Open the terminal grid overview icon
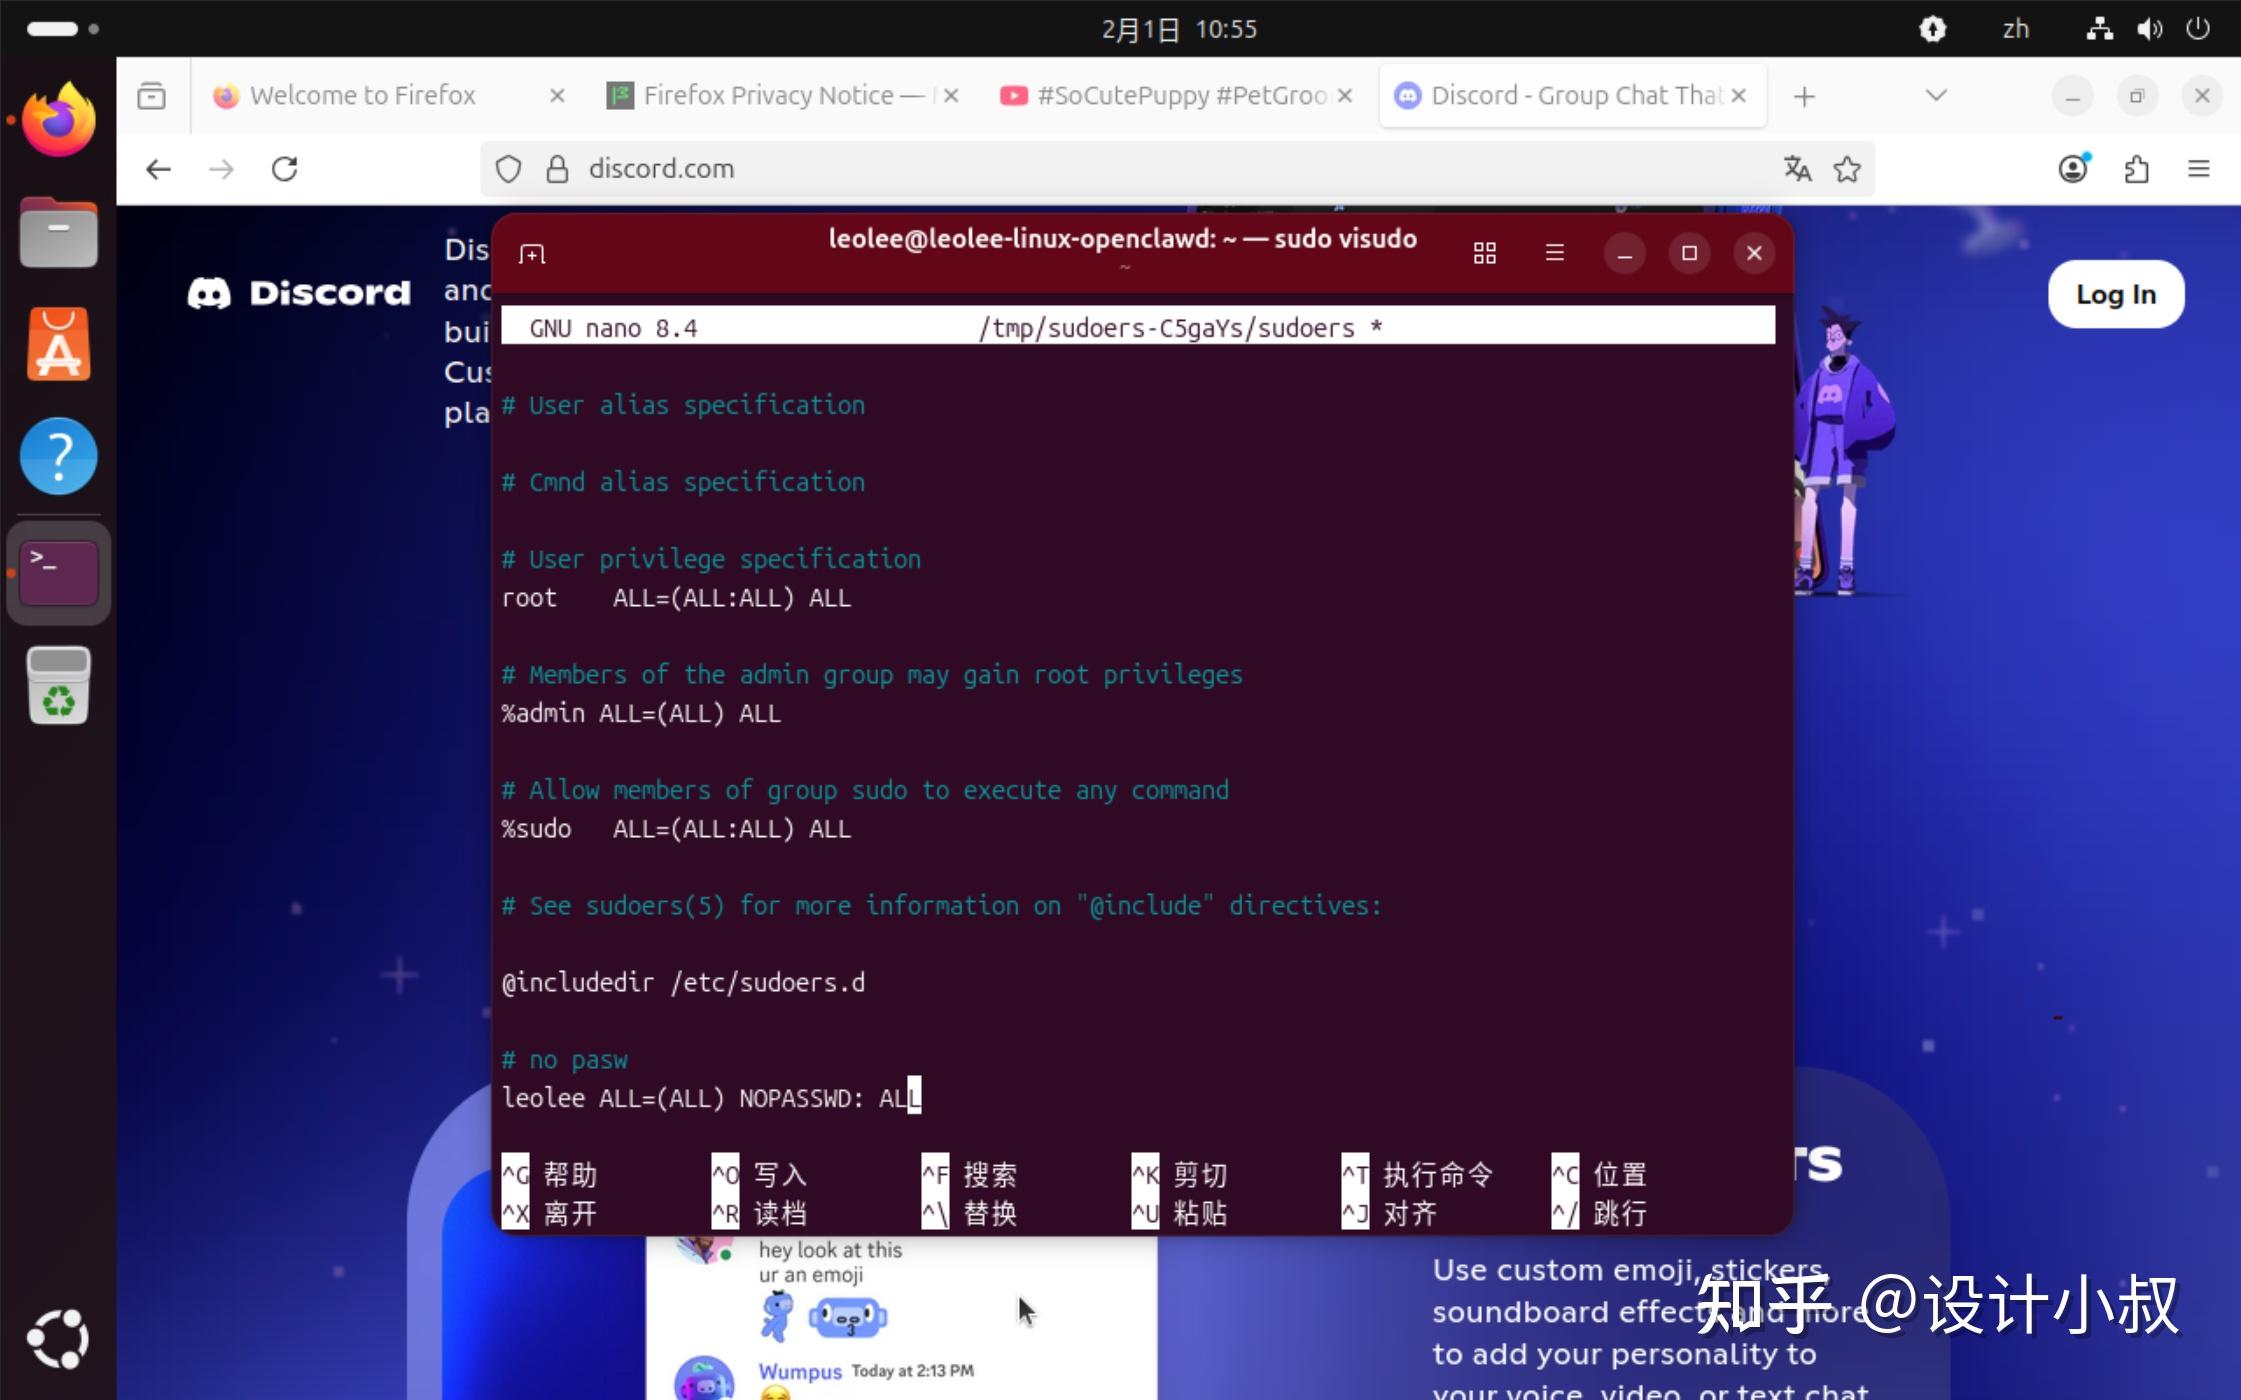This screenshot has height=1400, width=2241. (1484, 254)
